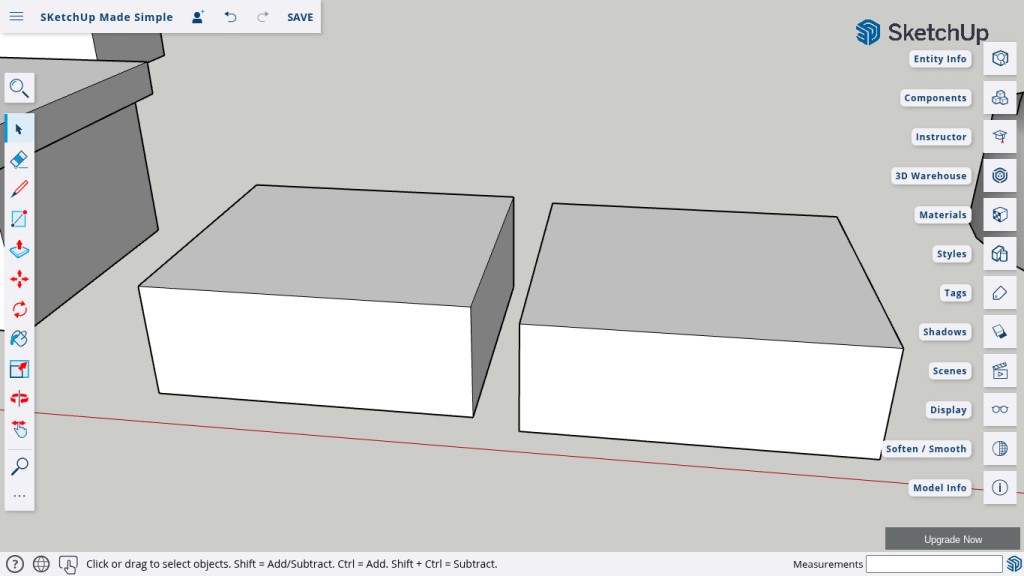
Task: Click the SAVE button
Action: pyautogui.click(x=300, y=17)
